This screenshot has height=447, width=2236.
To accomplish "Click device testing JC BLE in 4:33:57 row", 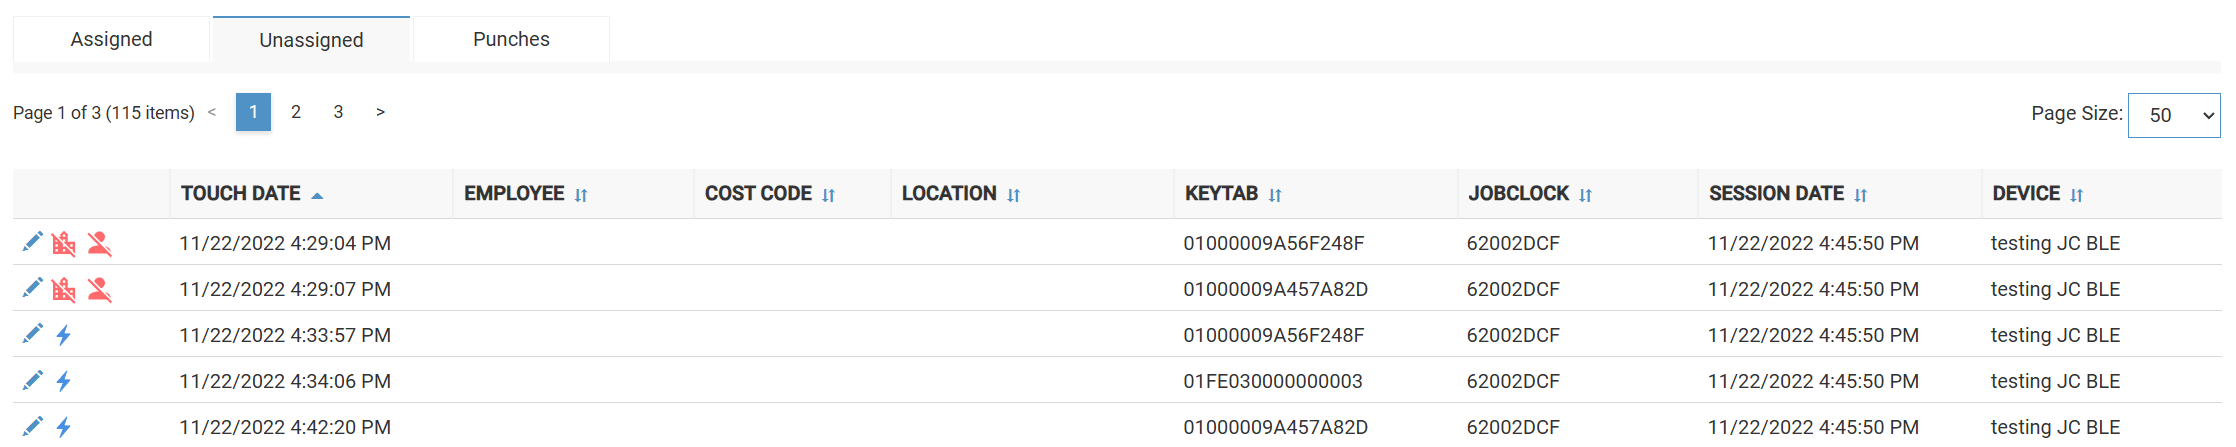I will coord(2055,335).
